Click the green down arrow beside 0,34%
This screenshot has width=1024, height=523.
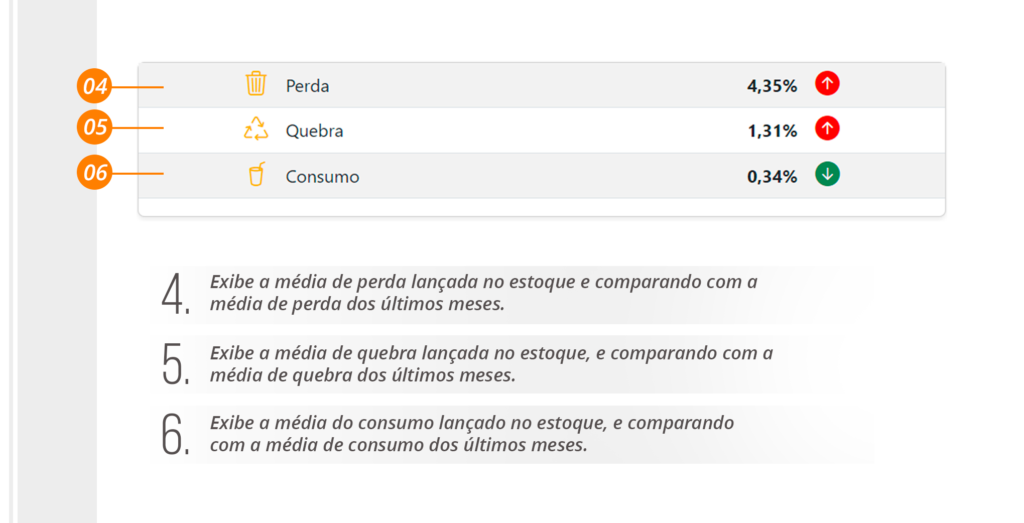827,174
